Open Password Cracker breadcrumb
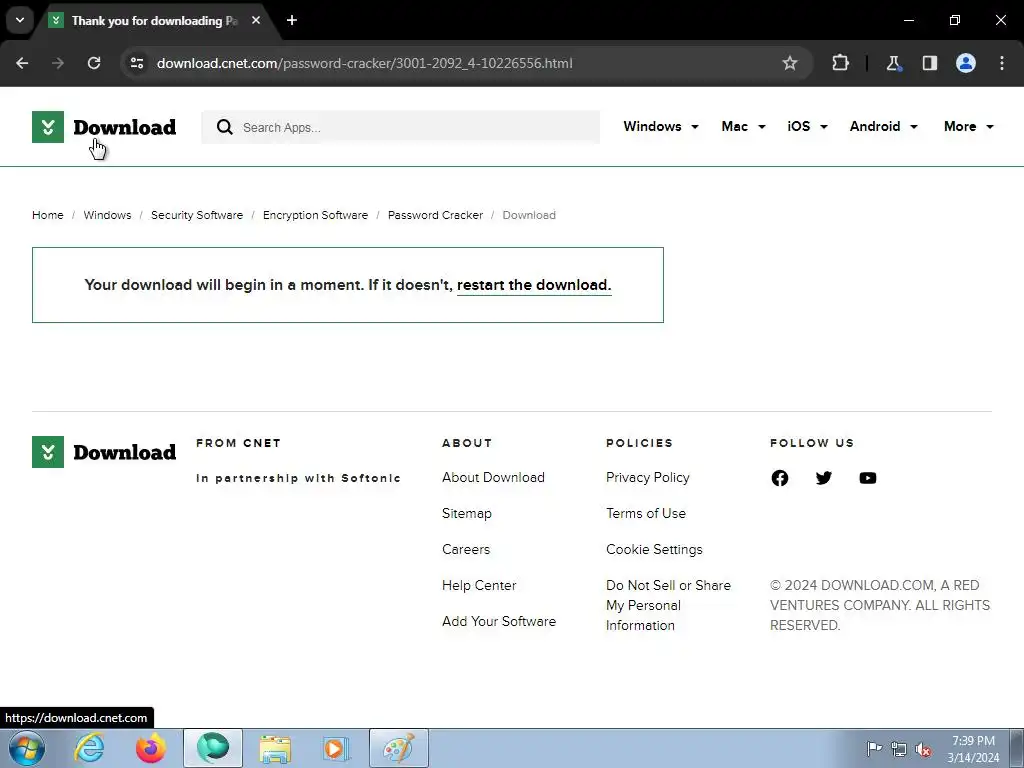Image resolution: width=1024 pixels, height=768 pixels. pos(436,215)
